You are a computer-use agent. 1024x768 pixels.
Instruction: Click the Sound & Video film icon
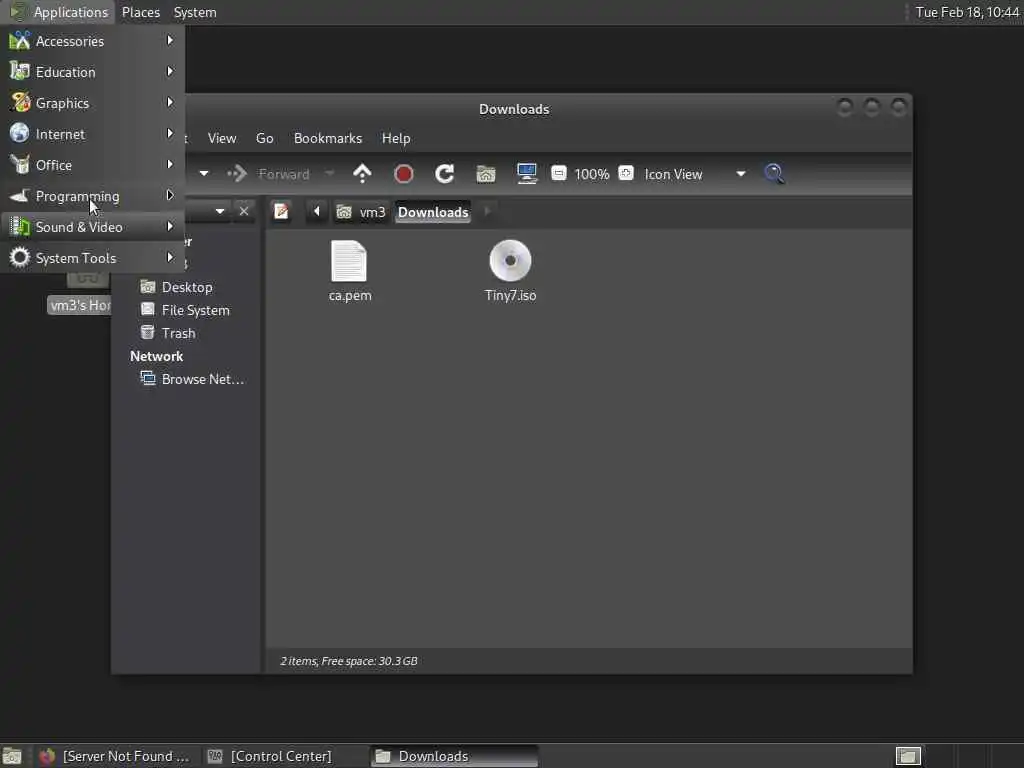coord(20,227)
